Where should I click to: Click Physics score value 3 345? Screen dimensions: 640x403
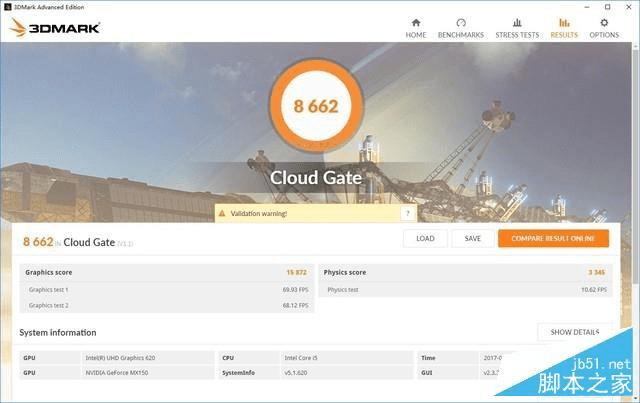597,272
